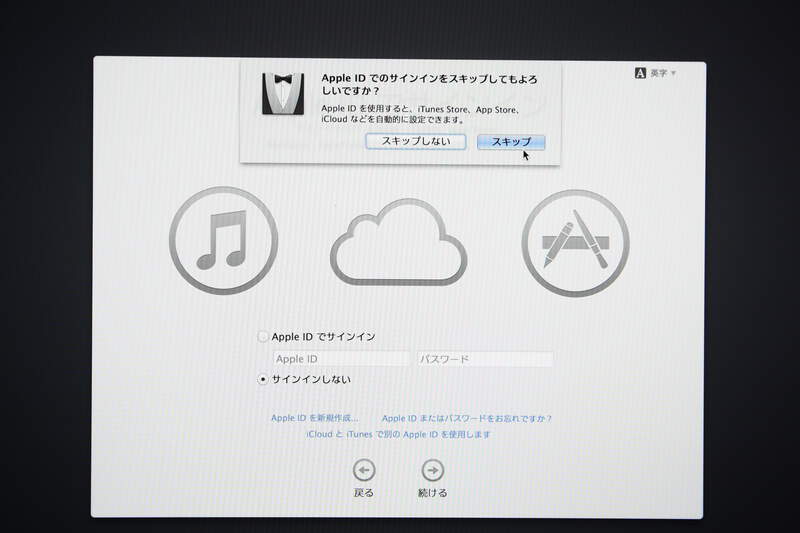Click the '続ける' label below the arrow

(432, 493)
